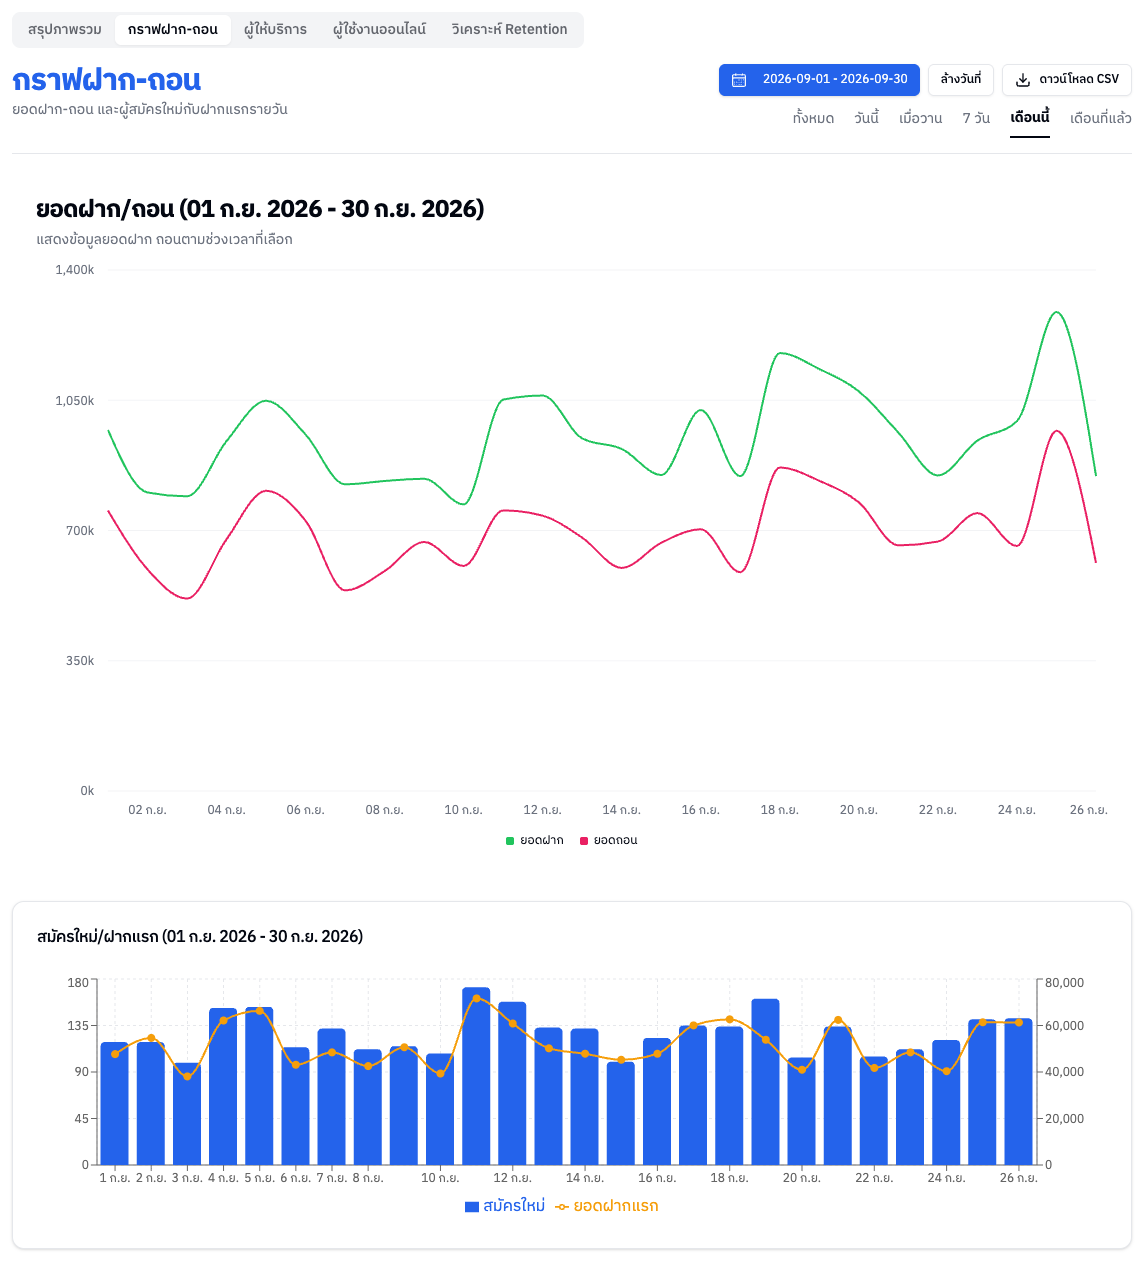Click the calendar icon in date range button
1144x1261 pixels.
tap(739, 80)
